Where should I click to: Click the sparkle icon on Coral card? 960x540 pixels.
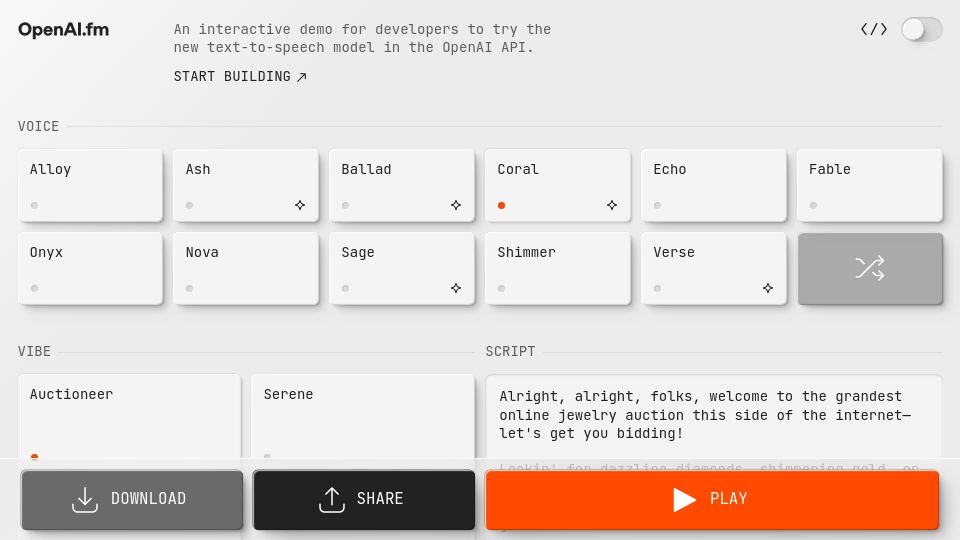pyautogui.click(x=612, y=205)
